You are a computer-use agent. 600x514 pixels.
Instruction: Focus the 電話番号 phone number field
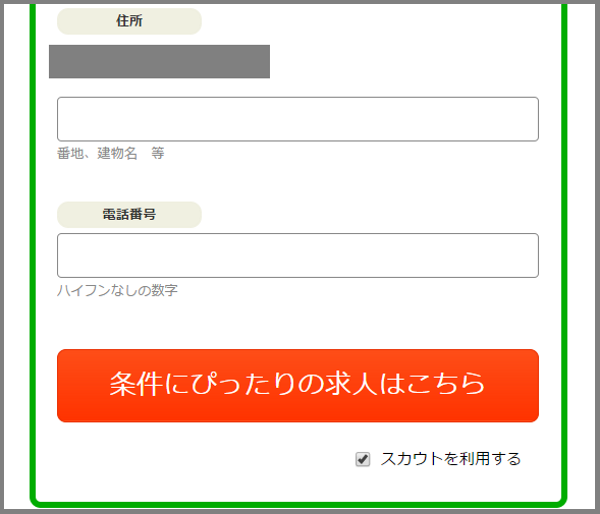297,255
